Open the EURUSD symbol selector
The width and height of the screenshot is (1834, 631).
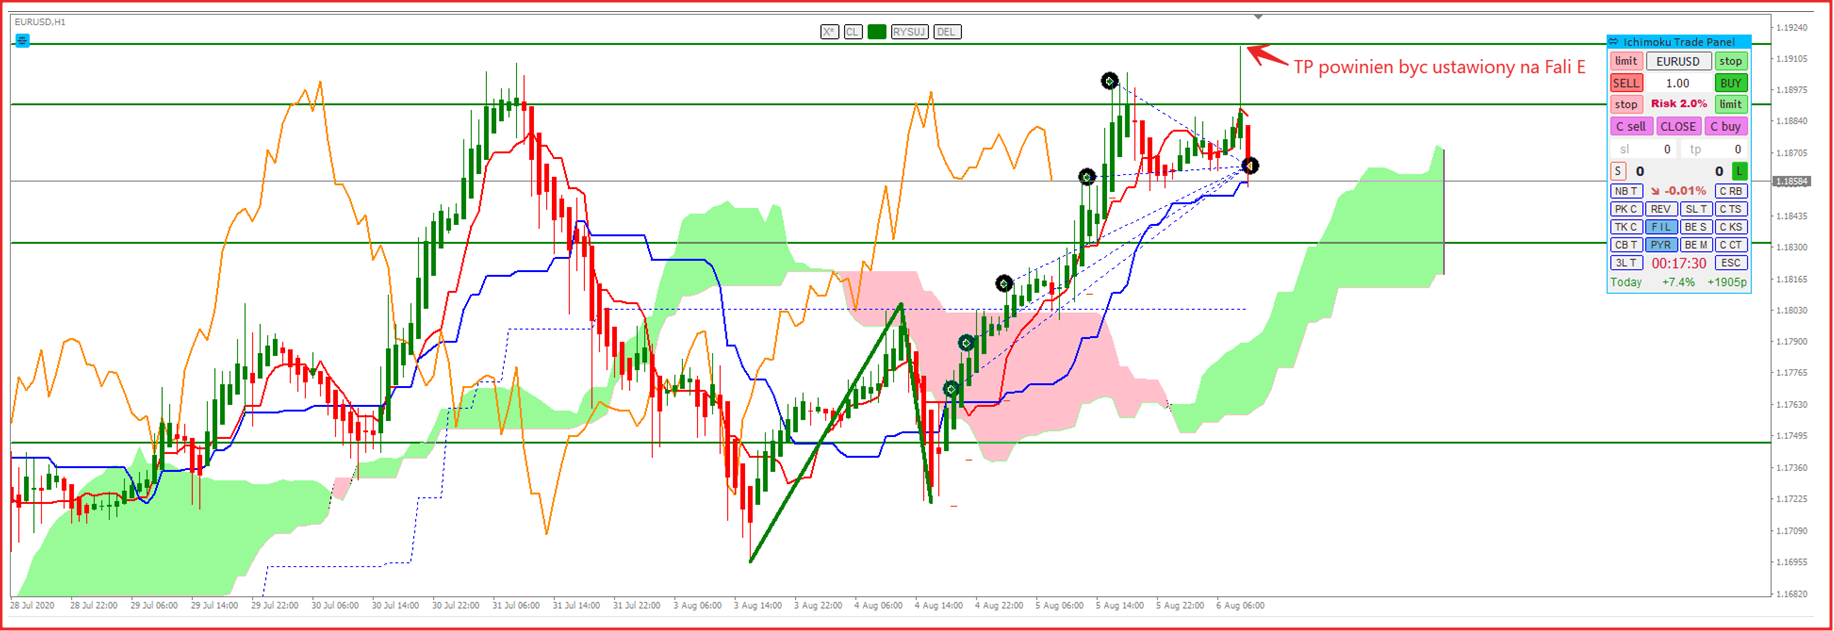1677,62
